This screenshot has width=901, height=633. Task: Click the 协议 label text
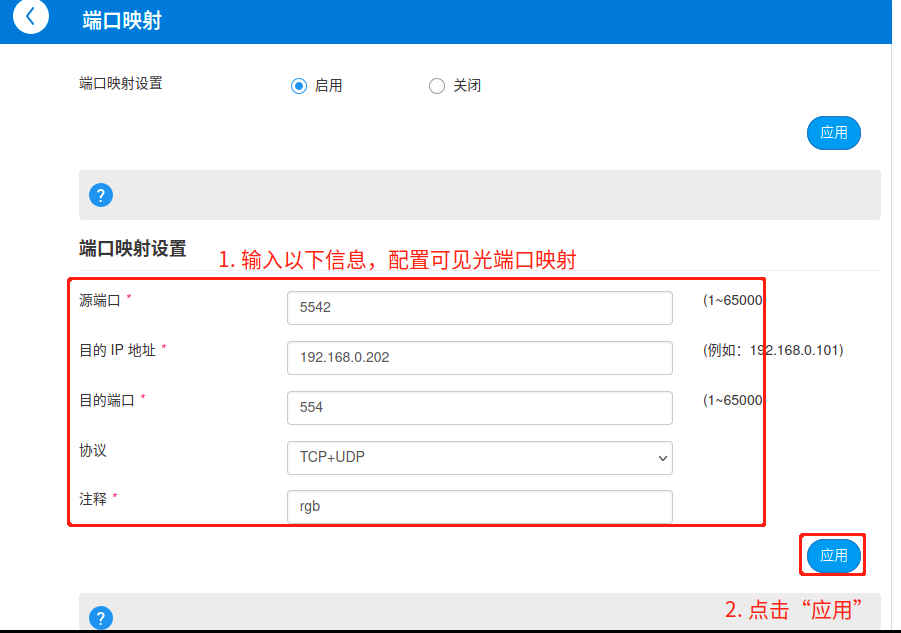(93, 451)
